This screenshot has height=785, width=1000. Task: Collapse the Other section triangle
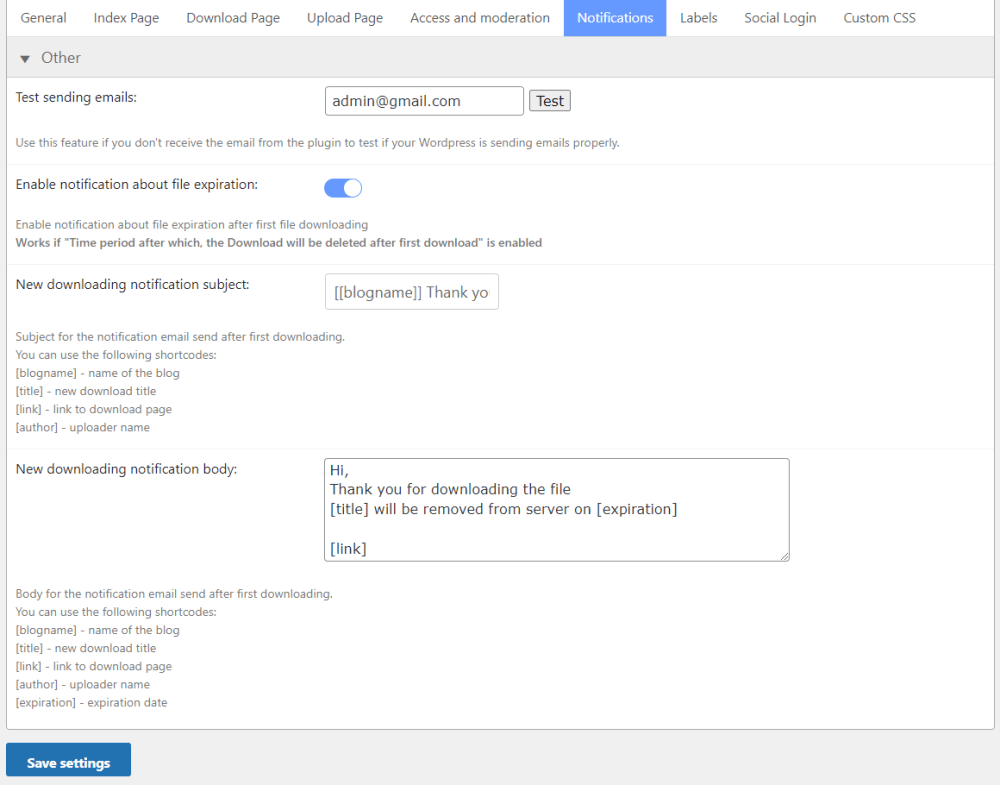(x=25, y=59)
